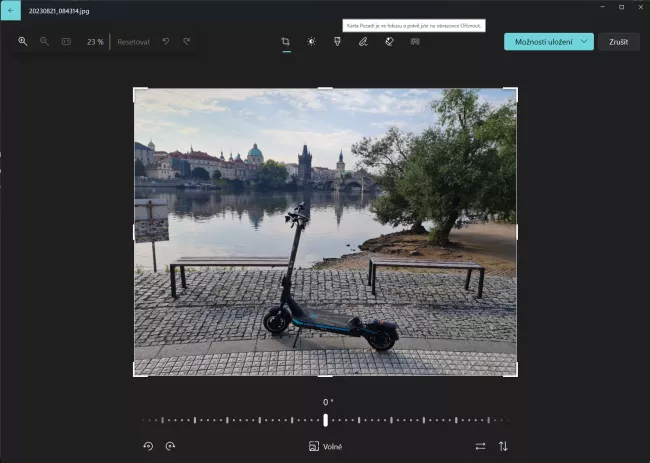The height and width of the screenshot is (463, 650).
Task: Click the Zrušit button
Action: (618, 42)
